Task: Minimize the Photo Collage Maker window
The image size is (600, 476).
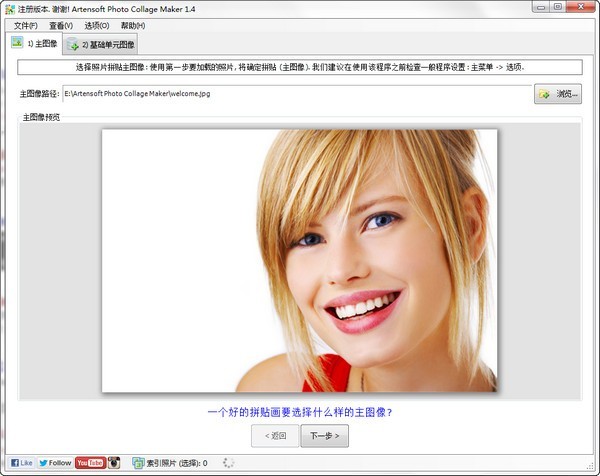Action: (x=541, y=7)
